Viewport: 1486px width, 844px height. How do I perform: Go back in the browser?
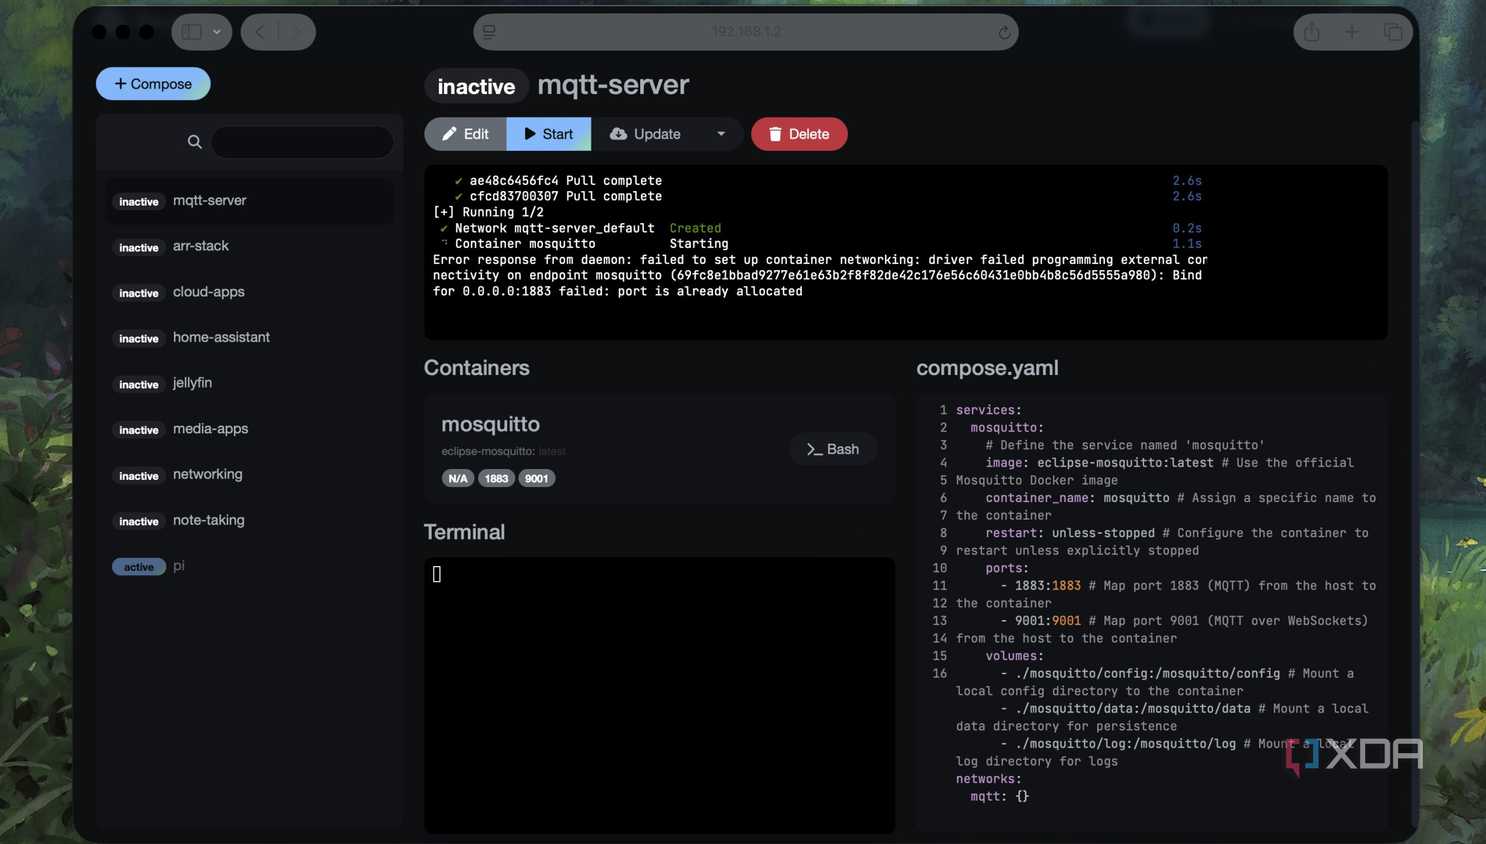260,32
